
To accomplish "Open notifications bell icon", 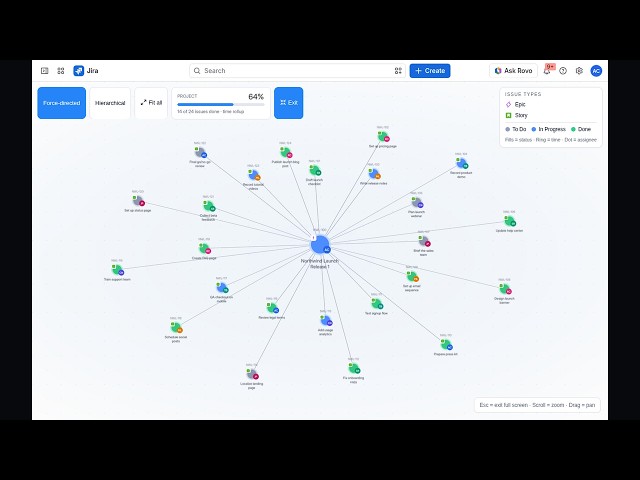I will 547,71.
